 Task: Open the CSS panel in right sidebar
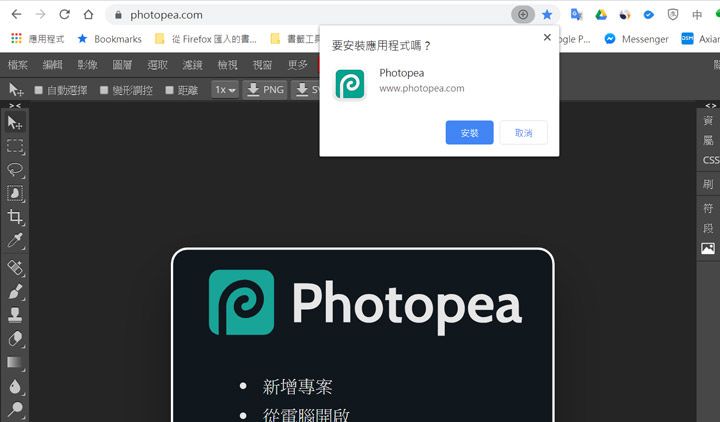(710, 160)
